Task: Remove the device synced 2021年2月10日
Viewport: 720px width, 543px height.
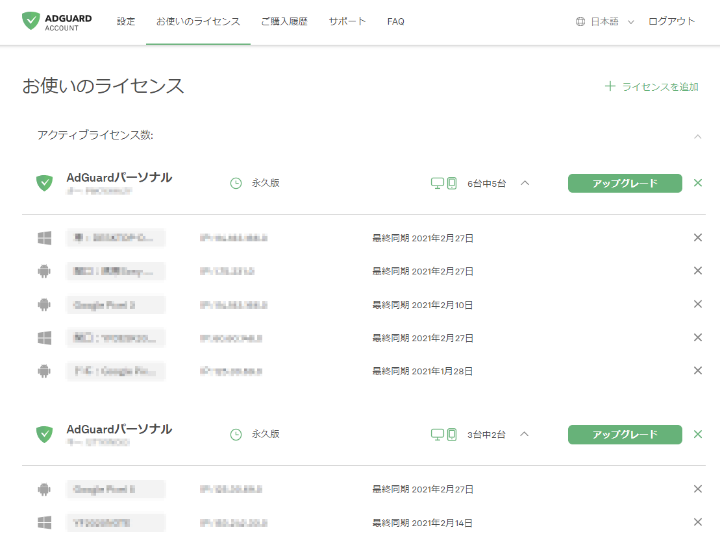Action: pyautogui.click(x=698, y=304)
